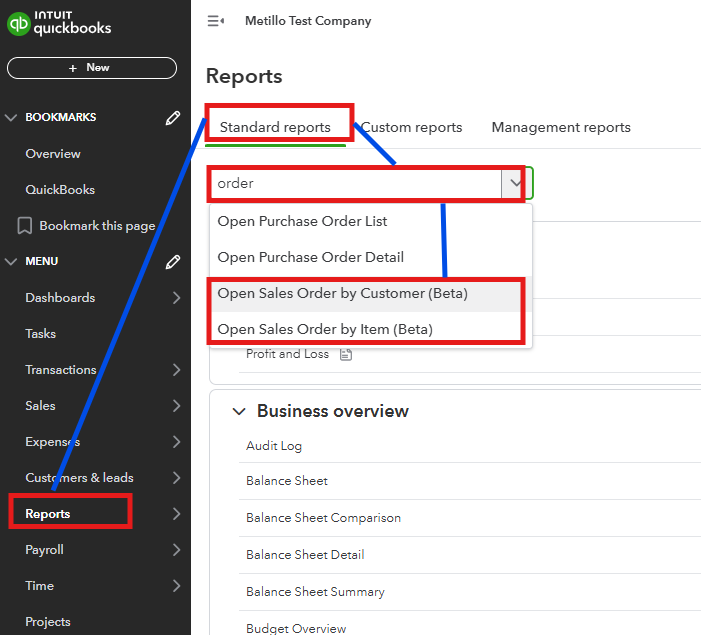Switch to Custom reports tab
The width and height of the screenshot is (701, 635).
tap(411, 127)
